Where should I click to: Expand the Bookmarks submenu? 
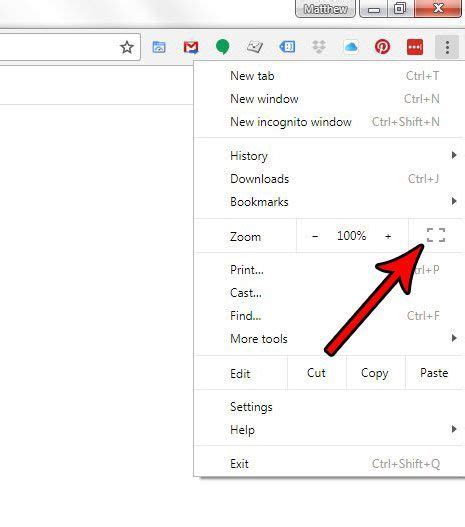point(329,202)
